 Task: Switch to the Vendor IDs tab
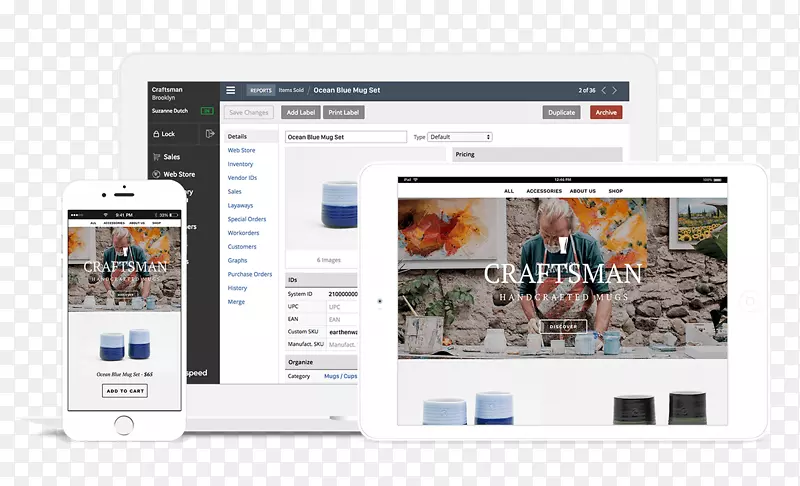[242, 178]
